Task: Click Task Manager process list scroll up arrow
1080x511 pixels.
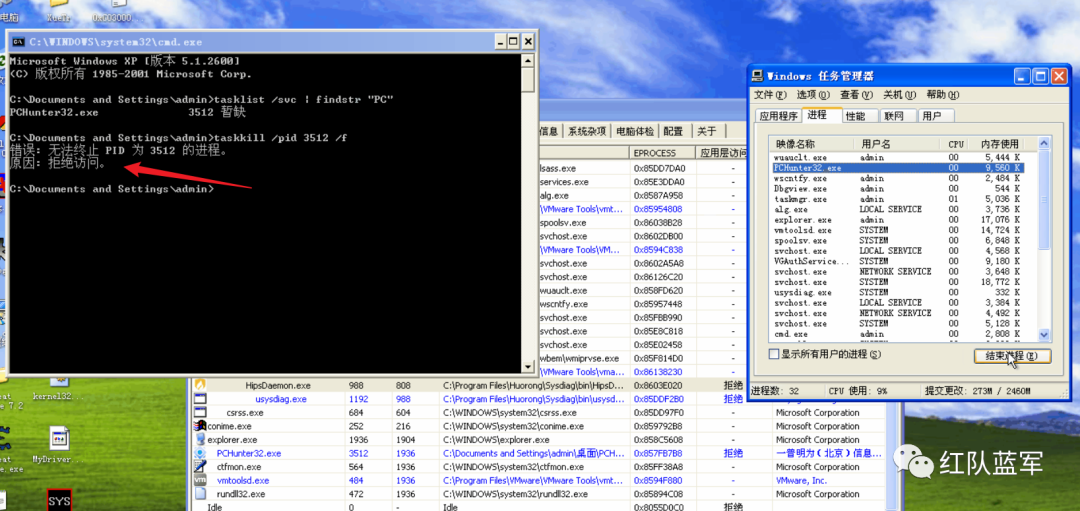Action: click(1043, 143)
